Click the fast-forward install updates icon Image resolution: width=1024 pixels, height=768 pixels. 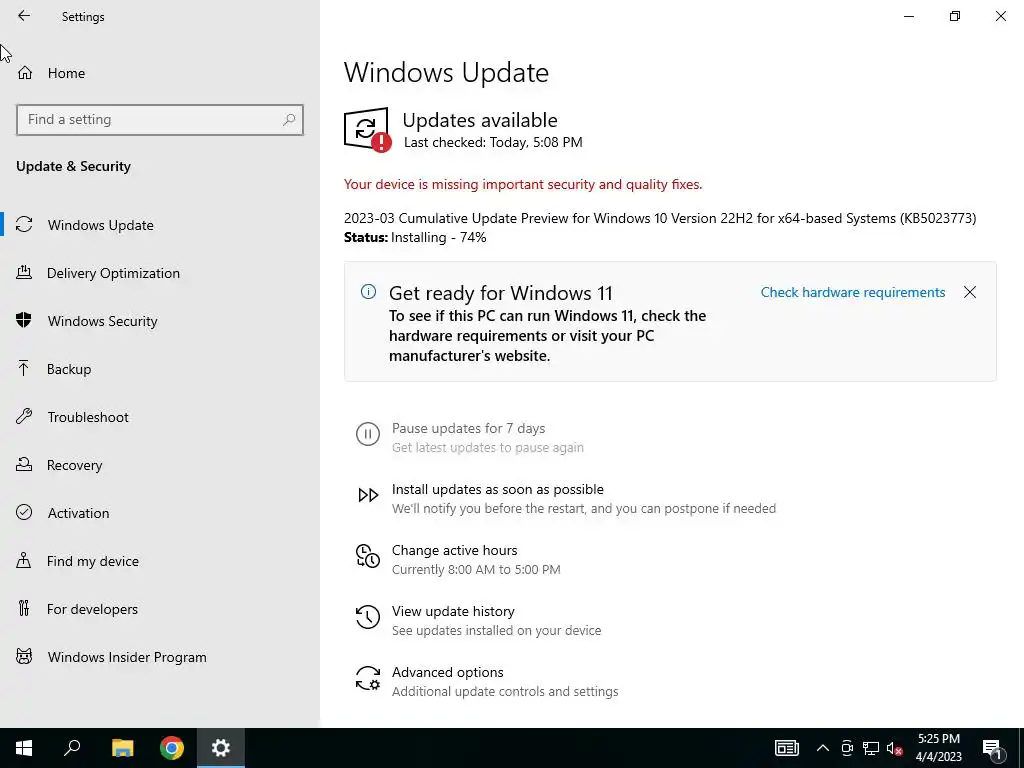pyautogui.click(x=368, y=495)
